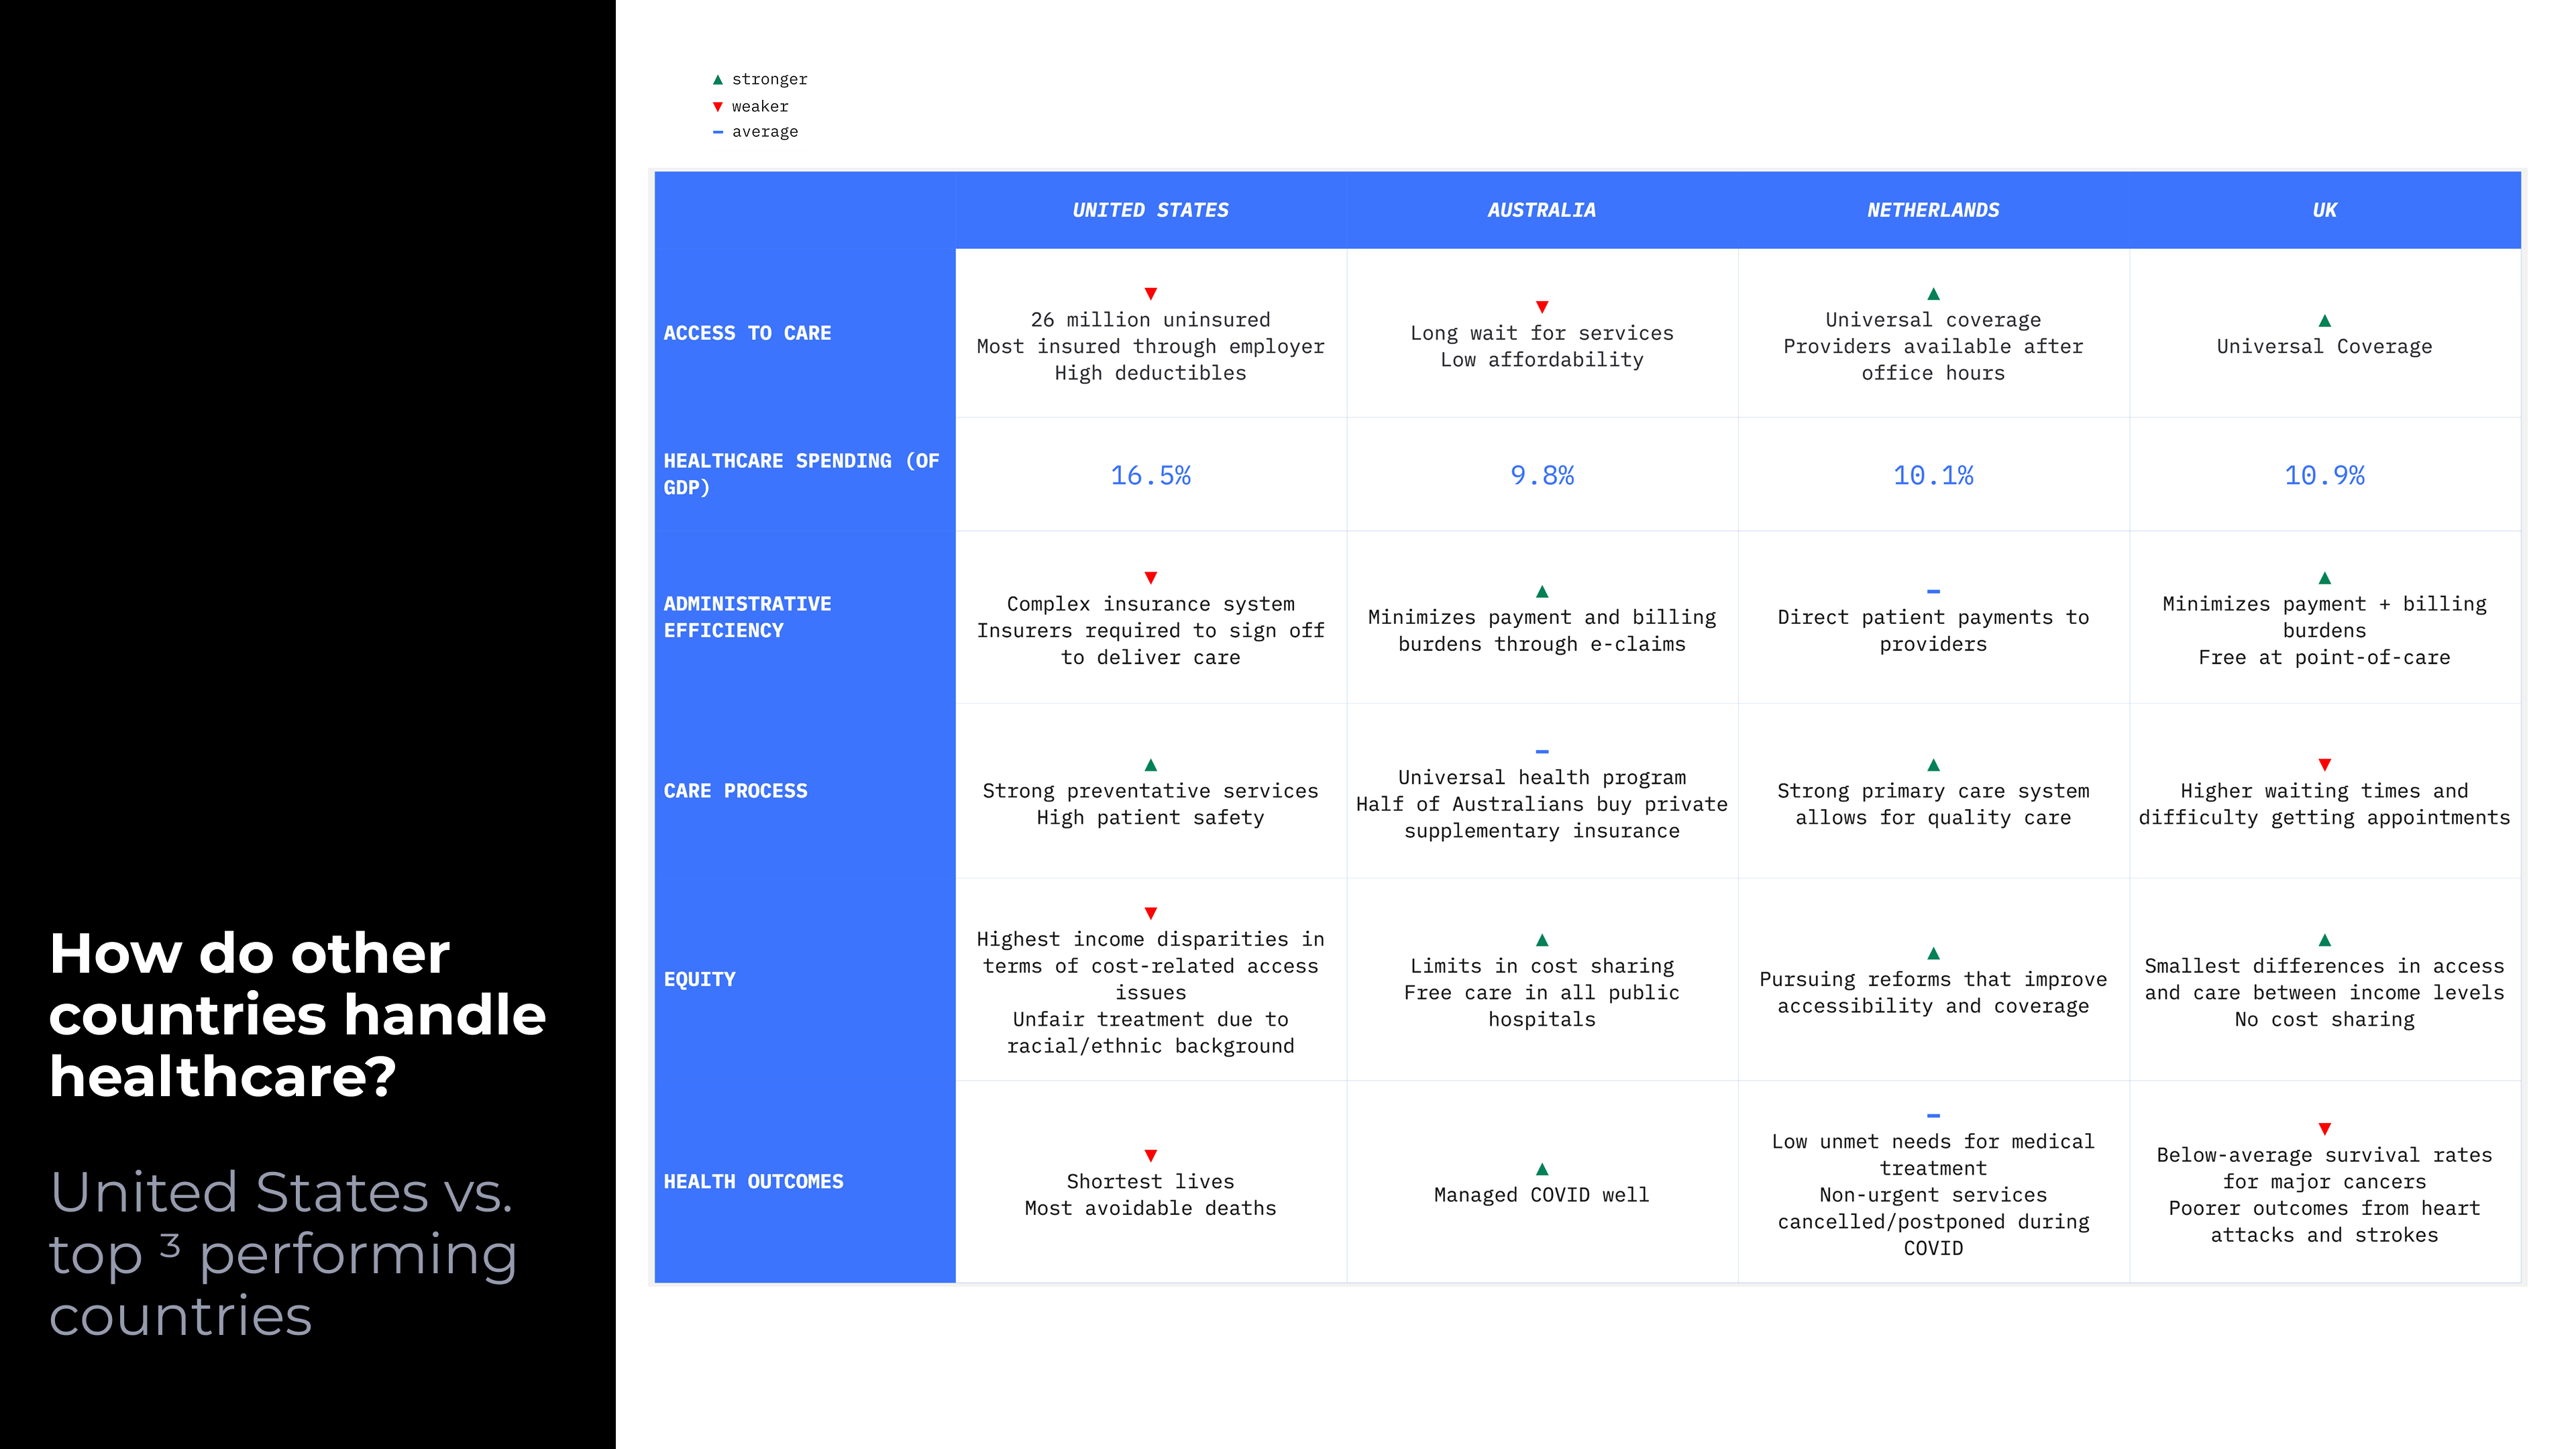This screenshot has height=1449, width=2576.
Task: Select the UNITED STATES column header
Action: pyautogui.click(x=1150, y=210)
